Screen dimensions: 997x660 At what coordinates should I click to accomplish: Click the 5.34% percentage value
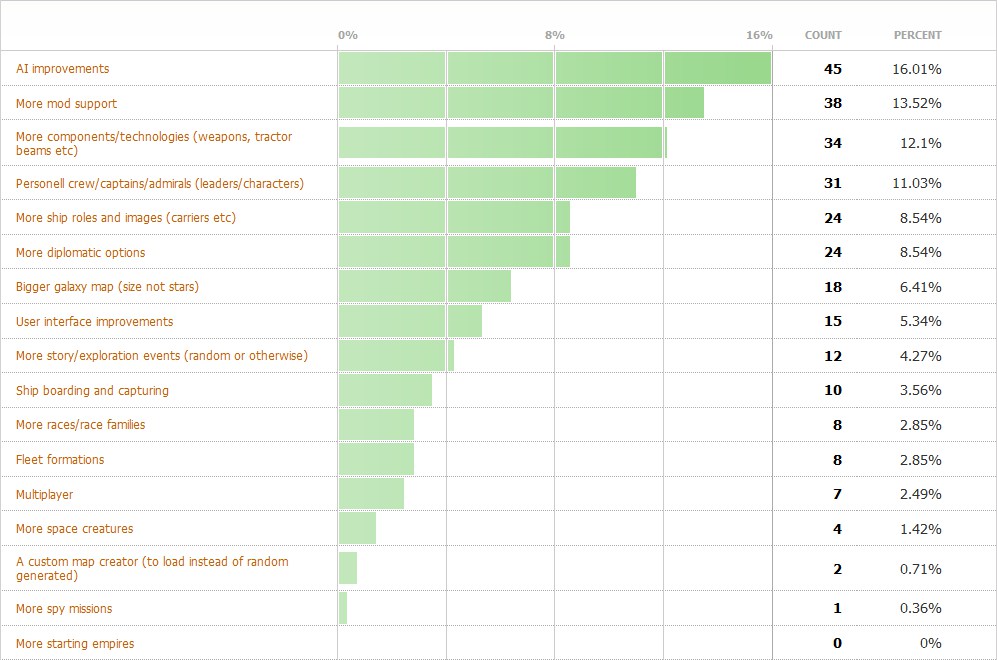pos(921,322)
